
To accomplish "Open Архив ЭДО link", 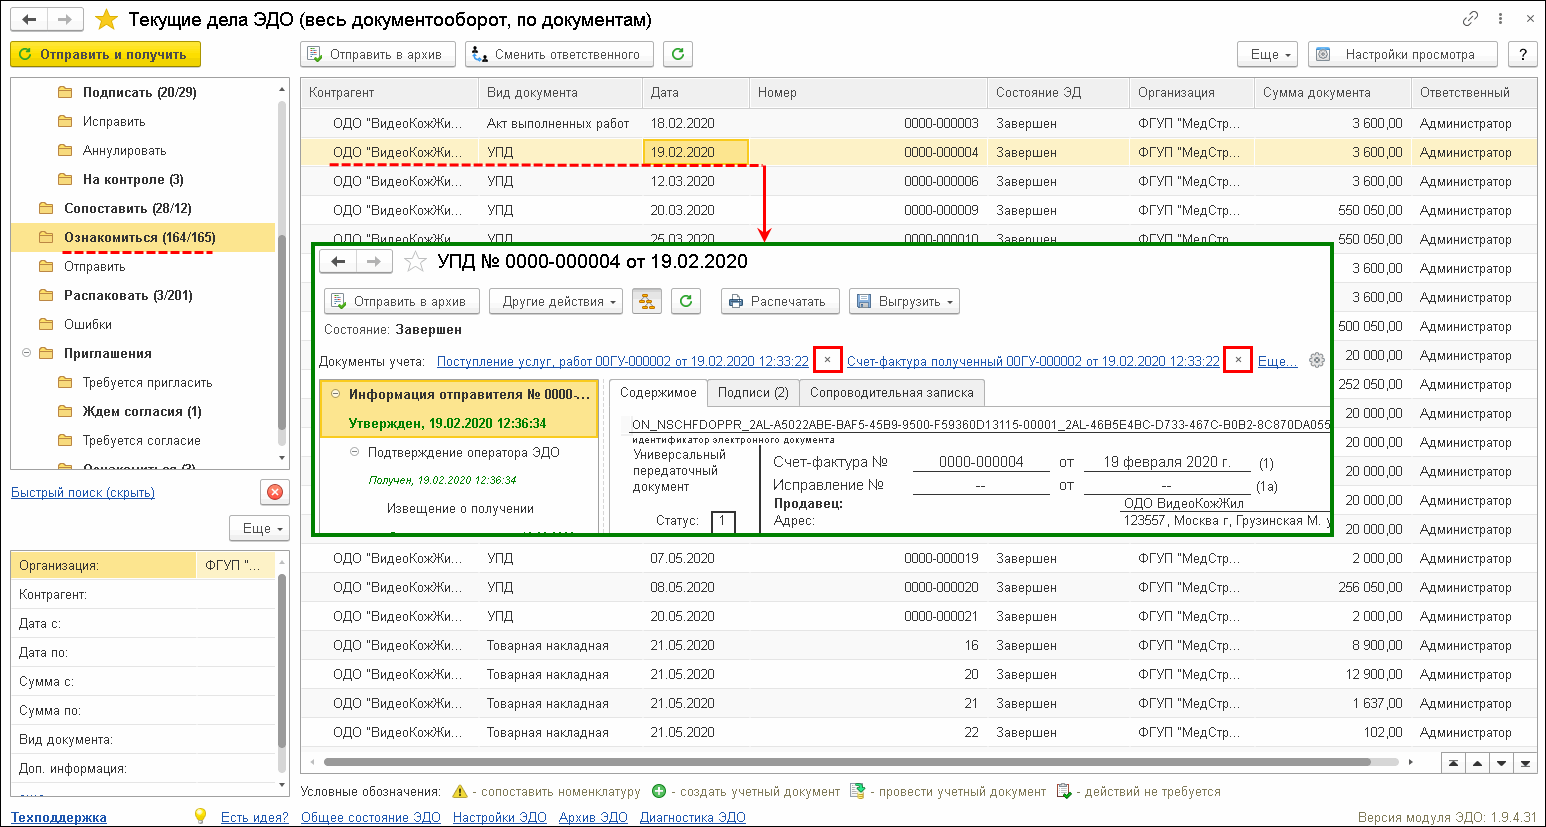I will point(593,817).
